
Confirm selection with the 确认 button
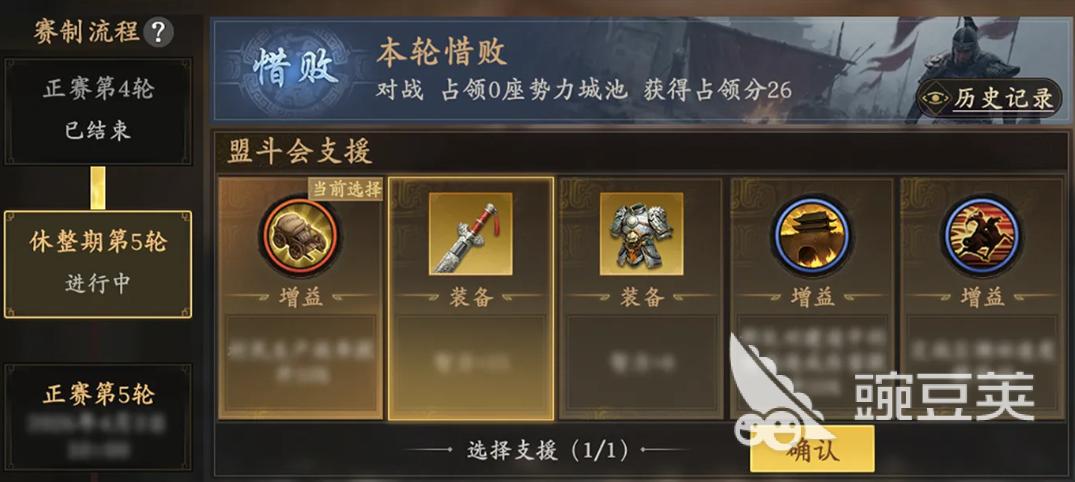click(812, 448)
